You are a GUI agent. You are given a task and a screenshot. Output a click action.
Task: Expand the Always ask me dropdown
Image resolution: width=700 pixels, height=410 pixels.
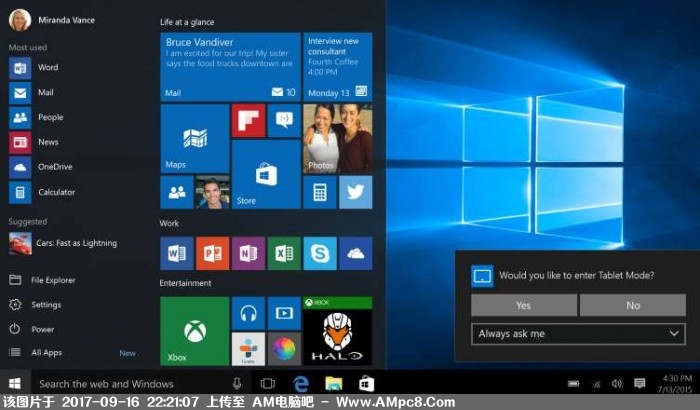[x=579, y=334]
